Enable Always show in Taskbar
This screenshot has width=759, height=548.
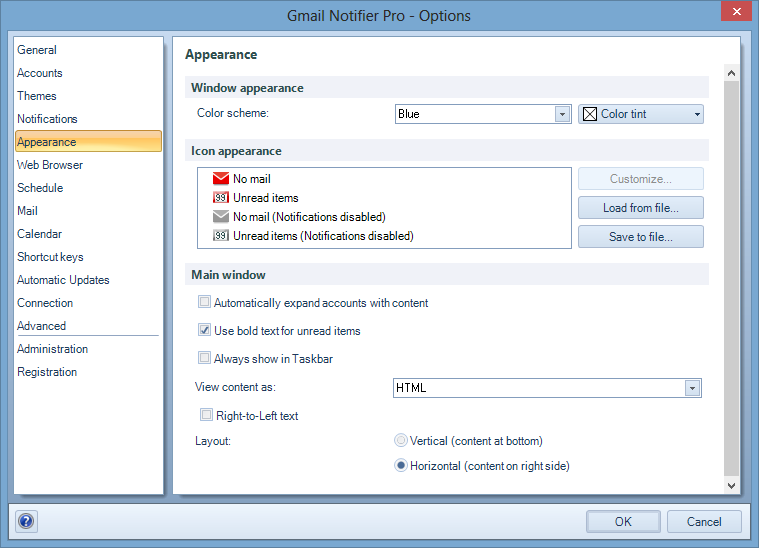pos(205,358)
